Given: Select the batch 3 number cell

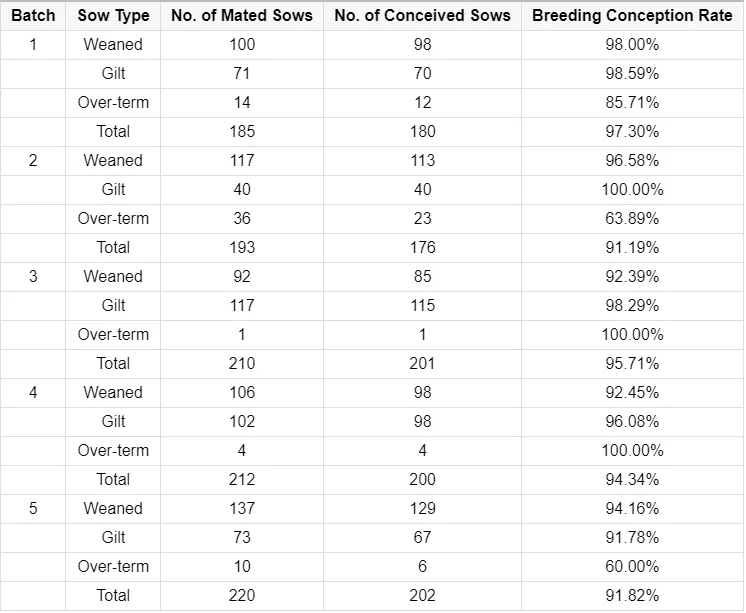Looking at the screenshot, I should click(x=33, y=277).
